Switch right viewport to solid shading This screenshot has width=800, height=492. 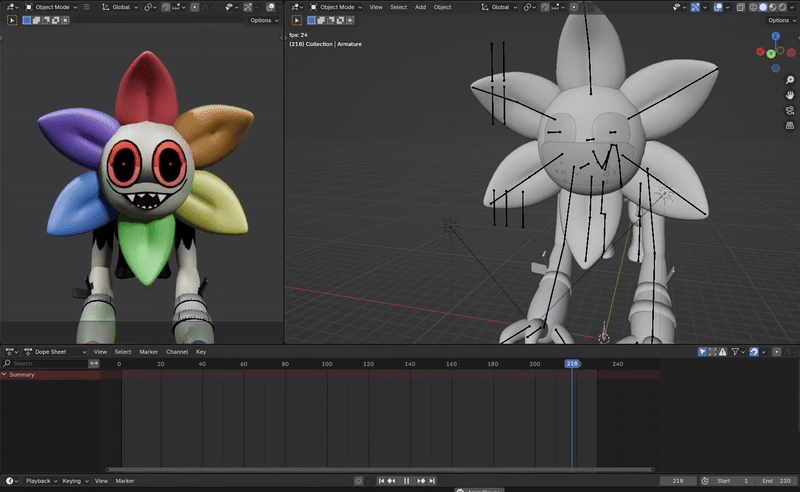click(x=763, y=7)
